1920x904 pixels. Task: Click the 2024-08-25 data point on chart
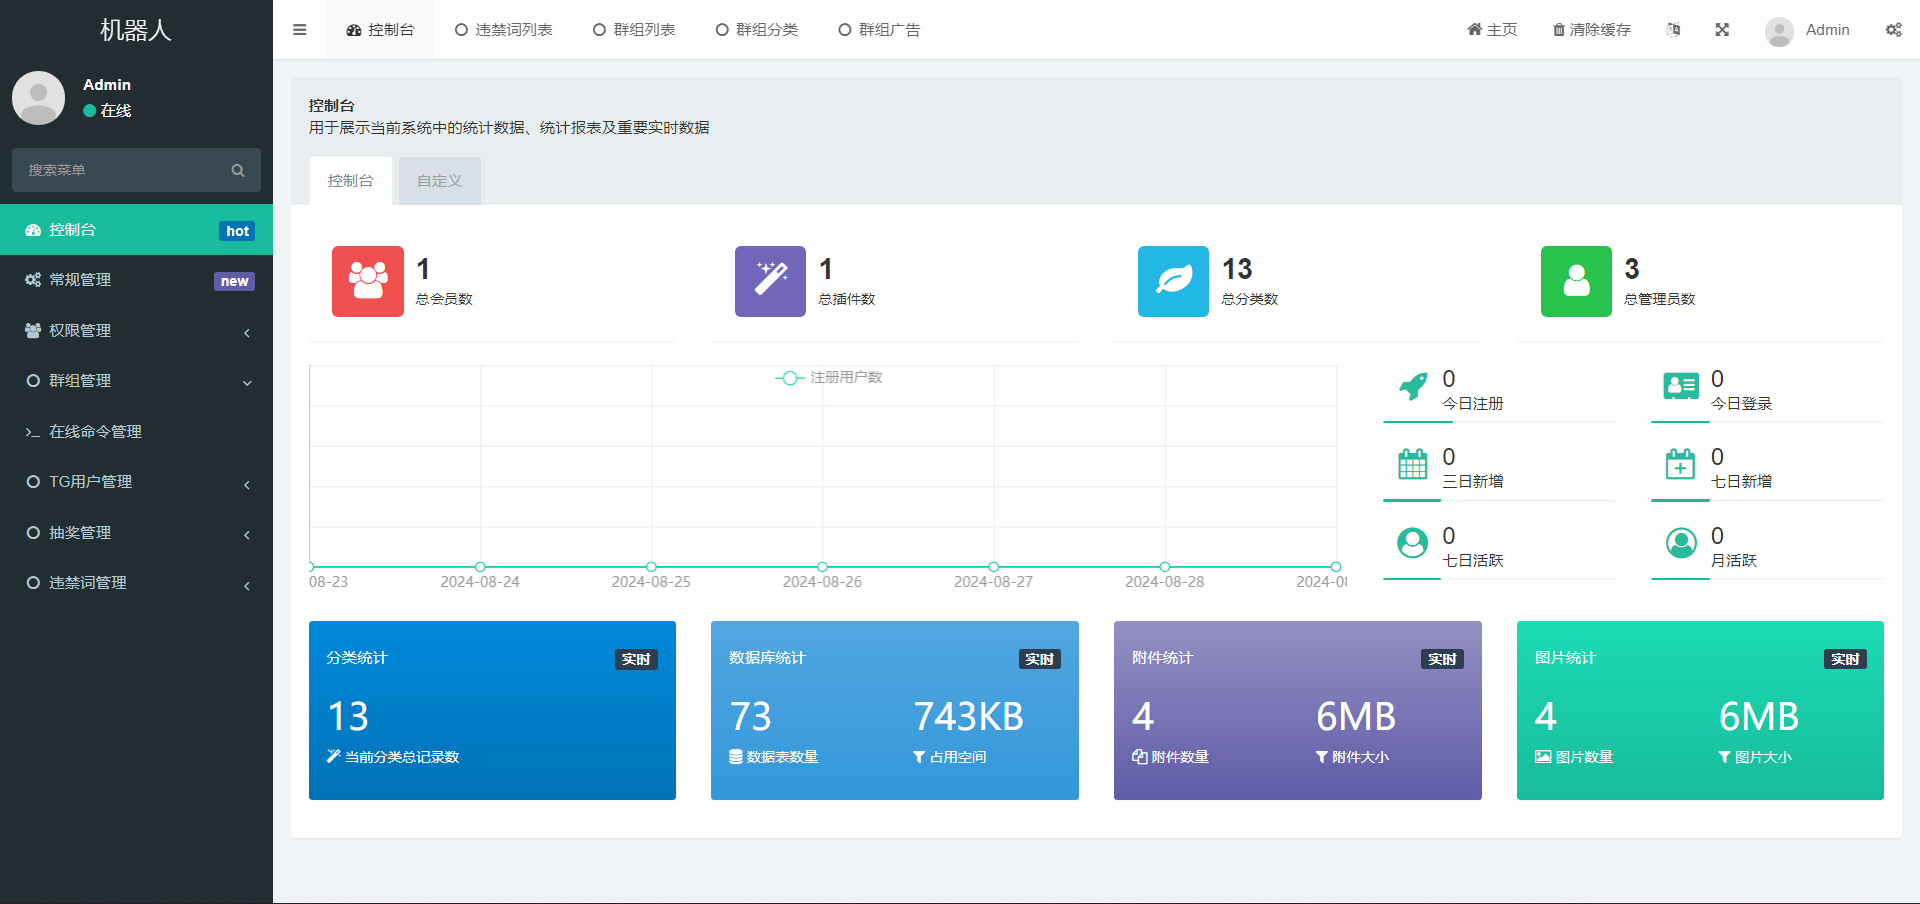tap(651, 567)
